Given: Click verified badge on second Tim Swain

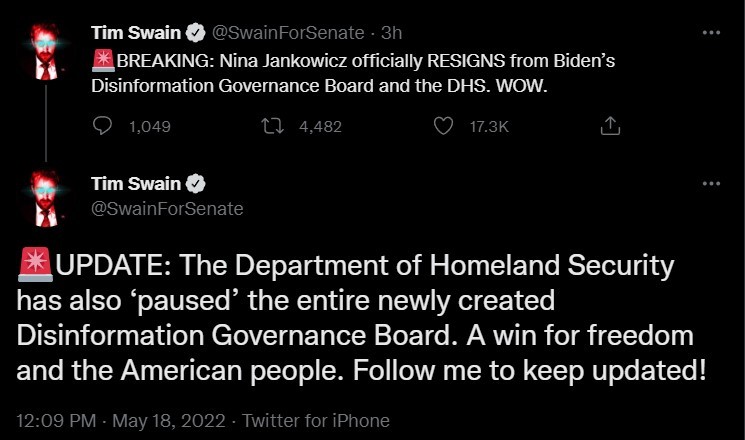Looking at the screenshot, I should click(x=195, y=183).
